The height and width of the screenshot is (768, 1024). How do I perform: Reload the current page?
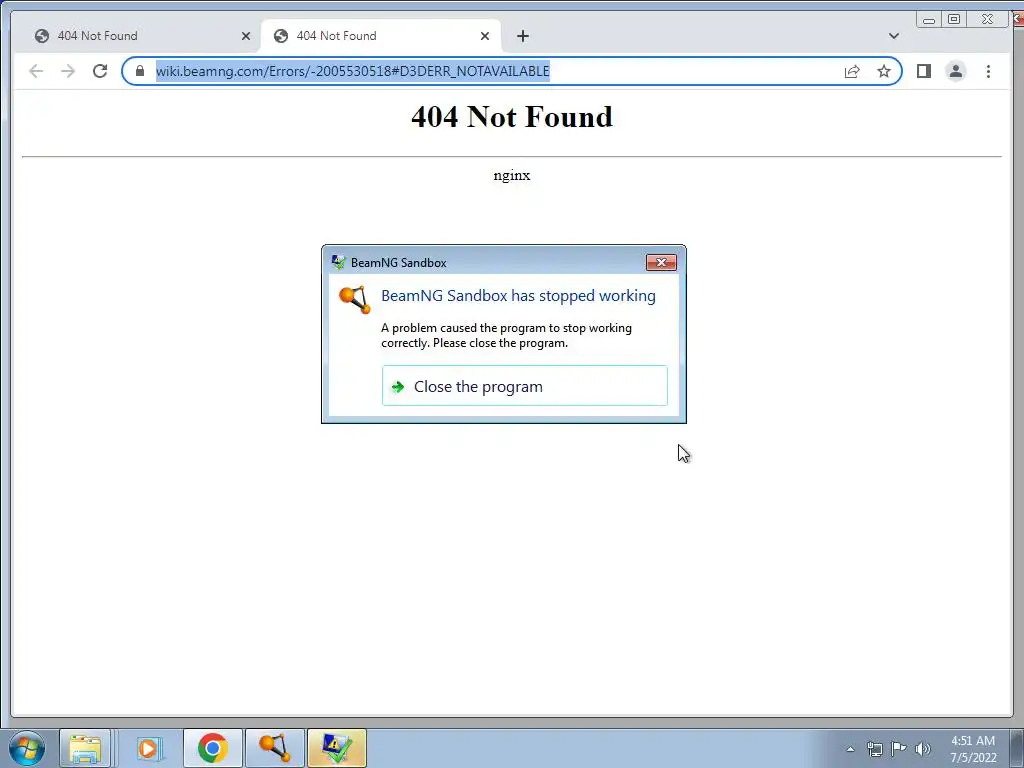click(100, 71)
